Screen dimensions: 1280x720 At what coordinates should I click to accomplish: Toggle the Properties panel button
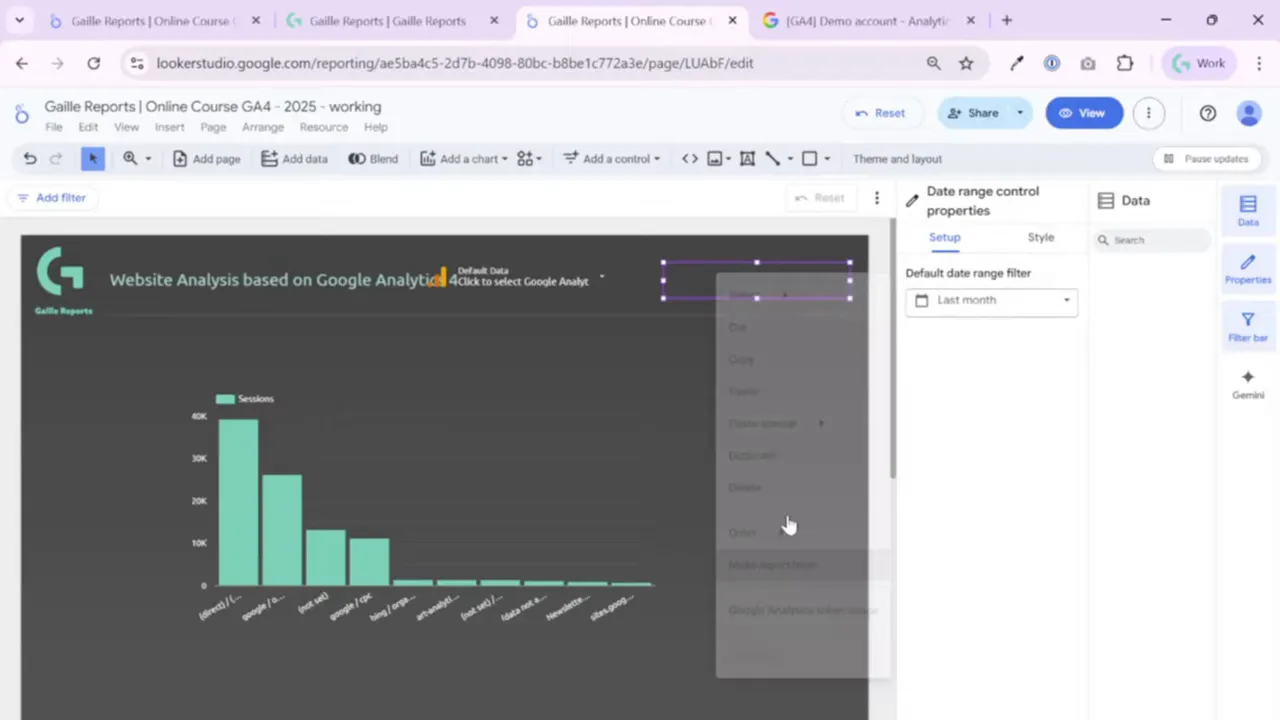(1247, 268)
